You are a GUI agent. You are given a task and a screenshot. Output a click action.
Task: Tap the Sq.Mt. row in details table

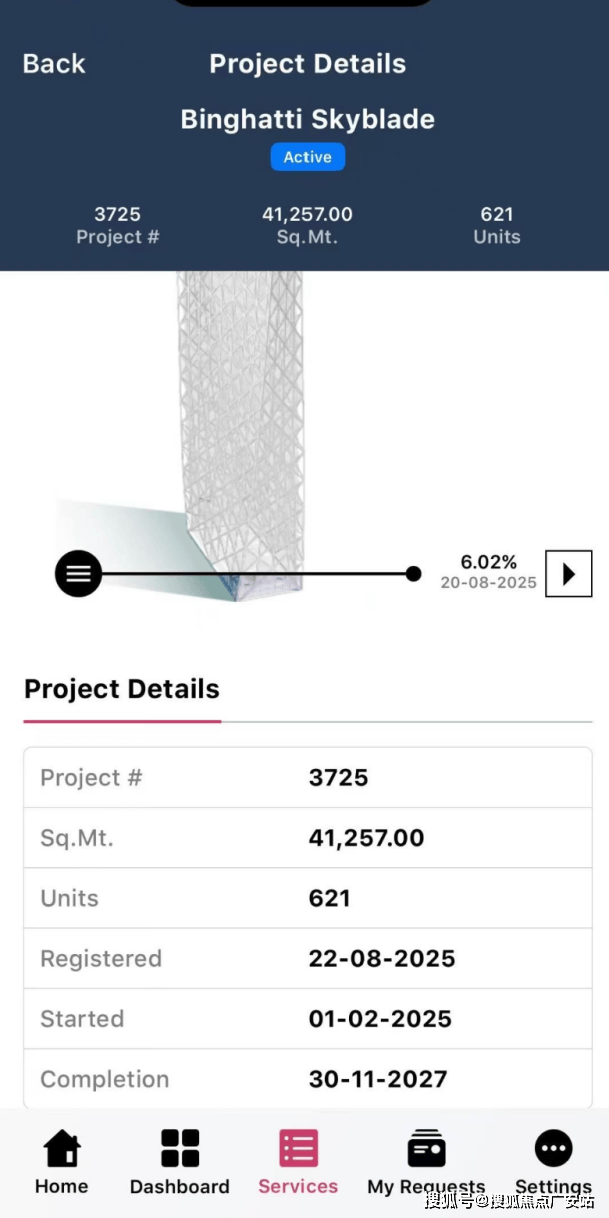click(x=307, y=838)
